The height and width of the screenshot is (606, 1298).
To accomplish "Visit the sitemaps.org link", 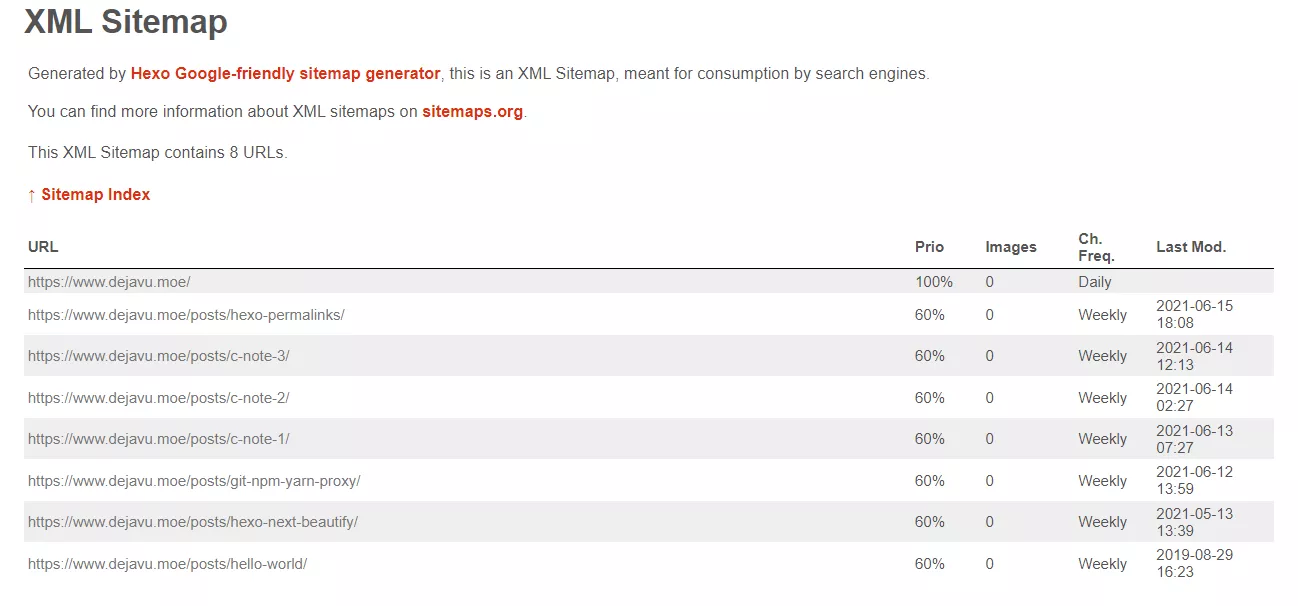I will tap(472, 111).
